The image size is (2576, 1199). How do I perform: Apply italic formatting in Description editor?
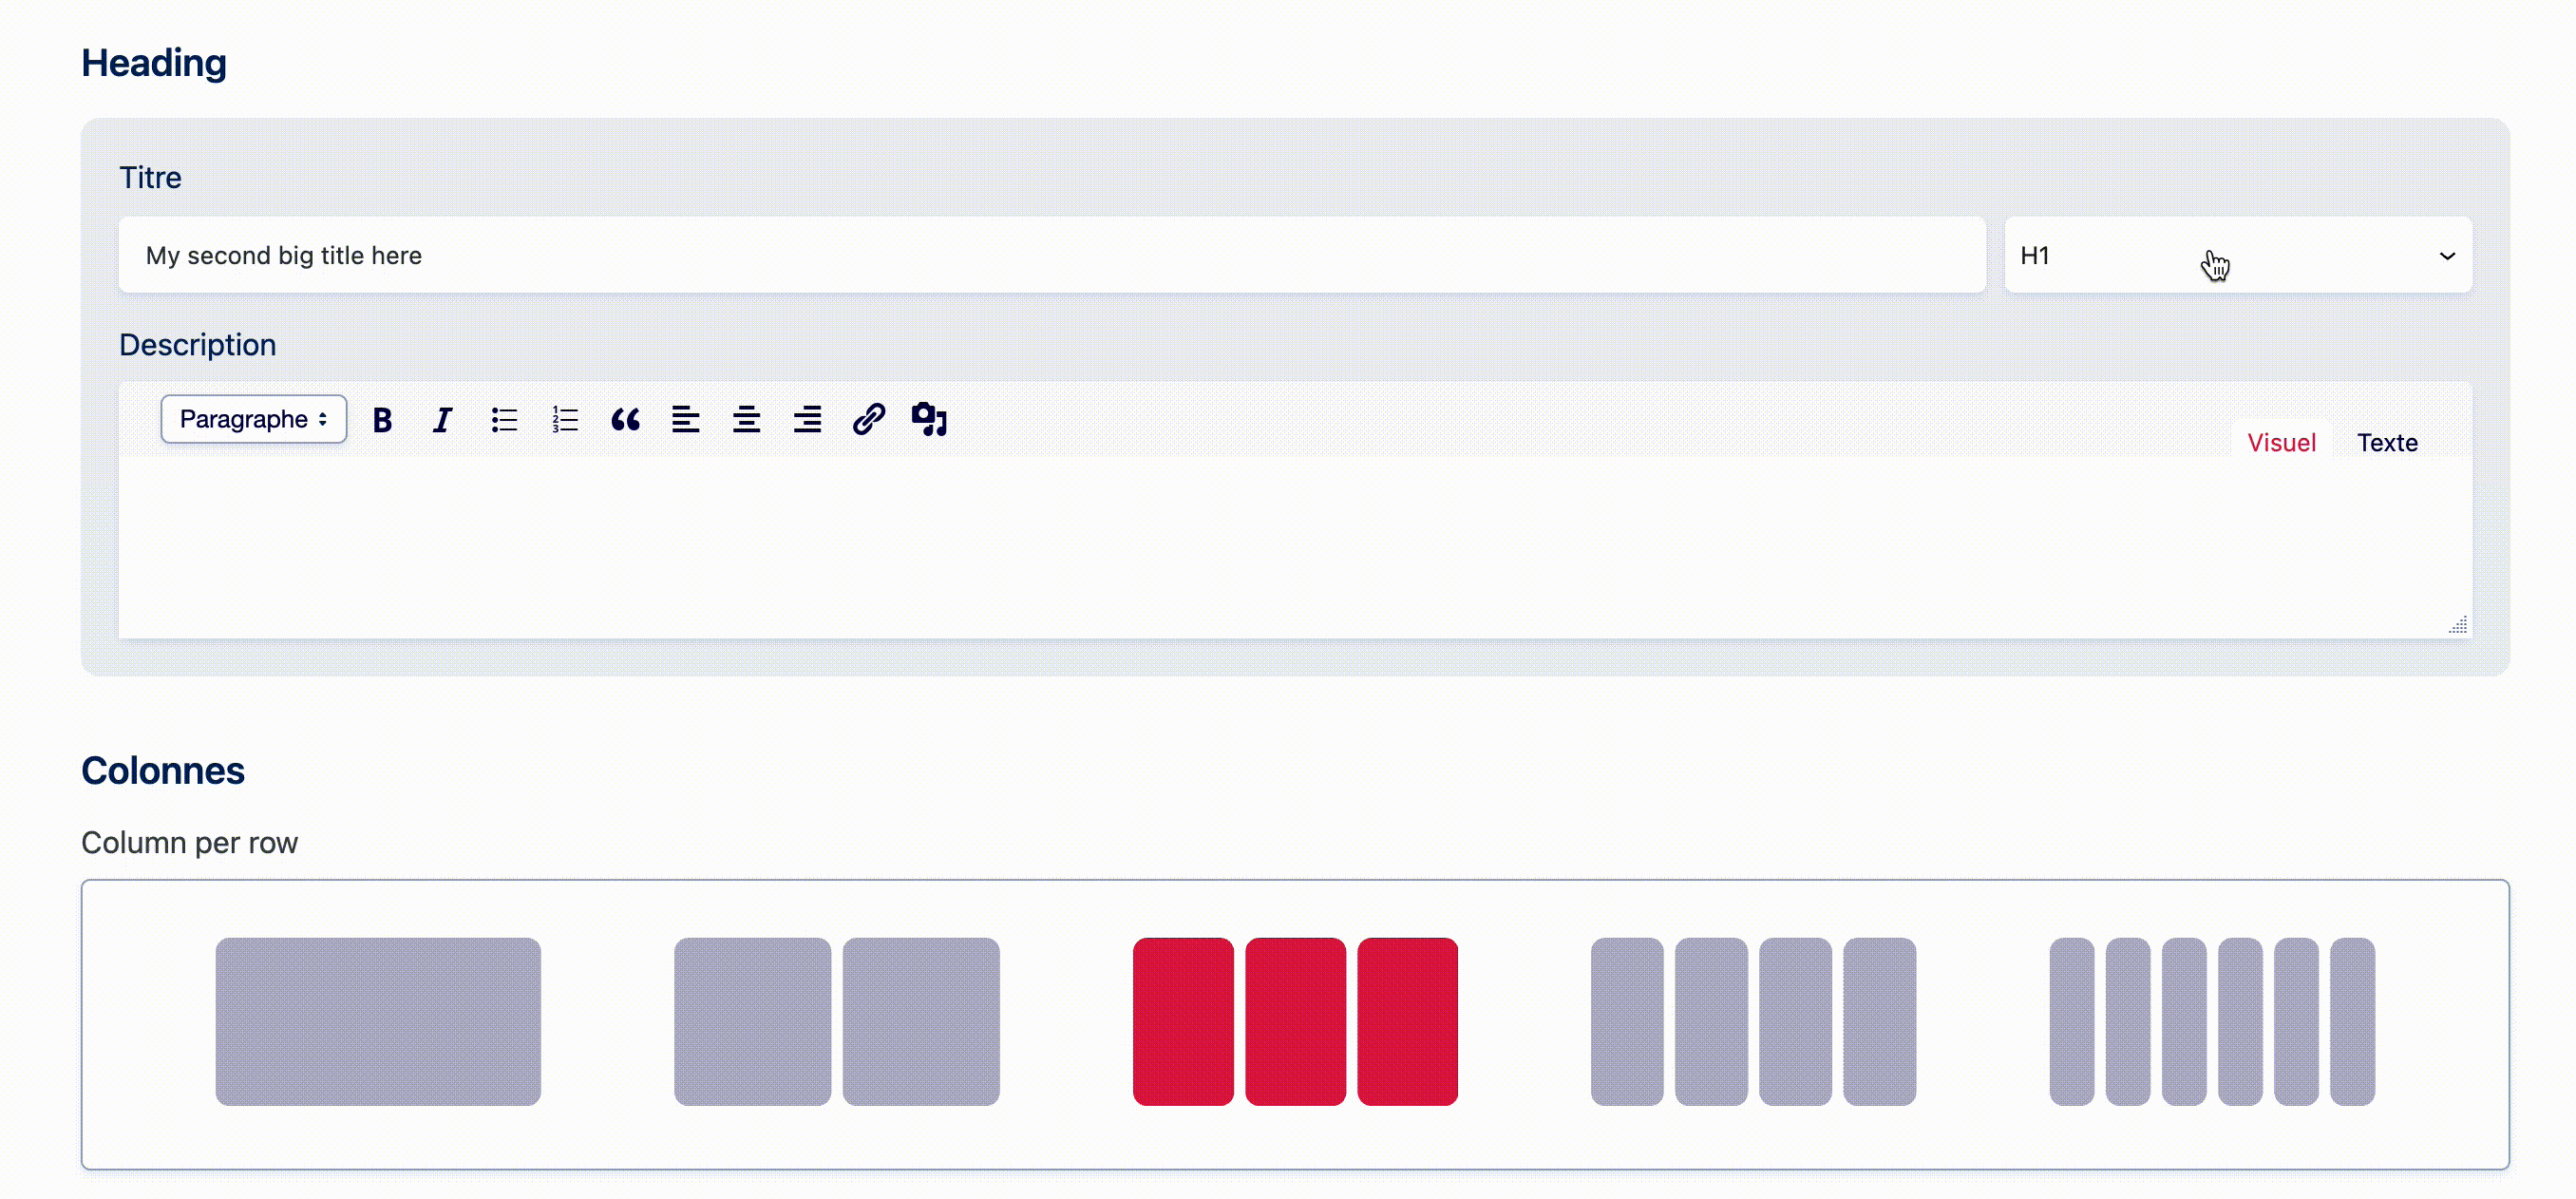click(443, 420)
